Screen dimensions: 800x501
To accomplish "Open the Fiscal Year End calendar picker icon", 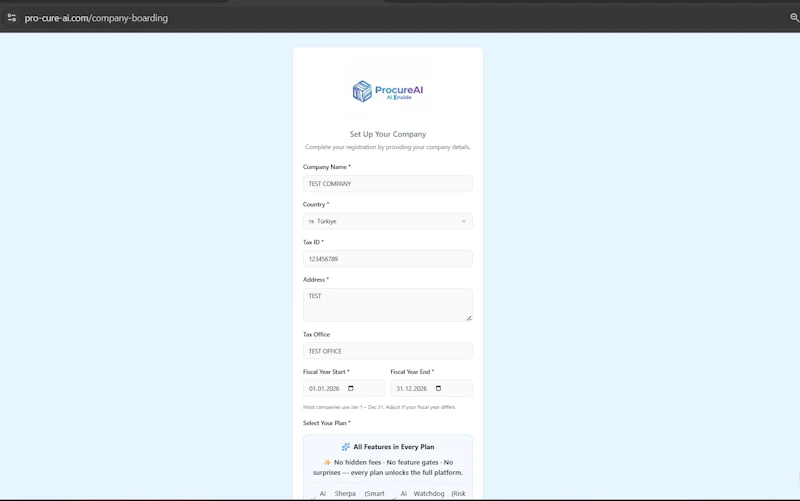I will (438, 388).
